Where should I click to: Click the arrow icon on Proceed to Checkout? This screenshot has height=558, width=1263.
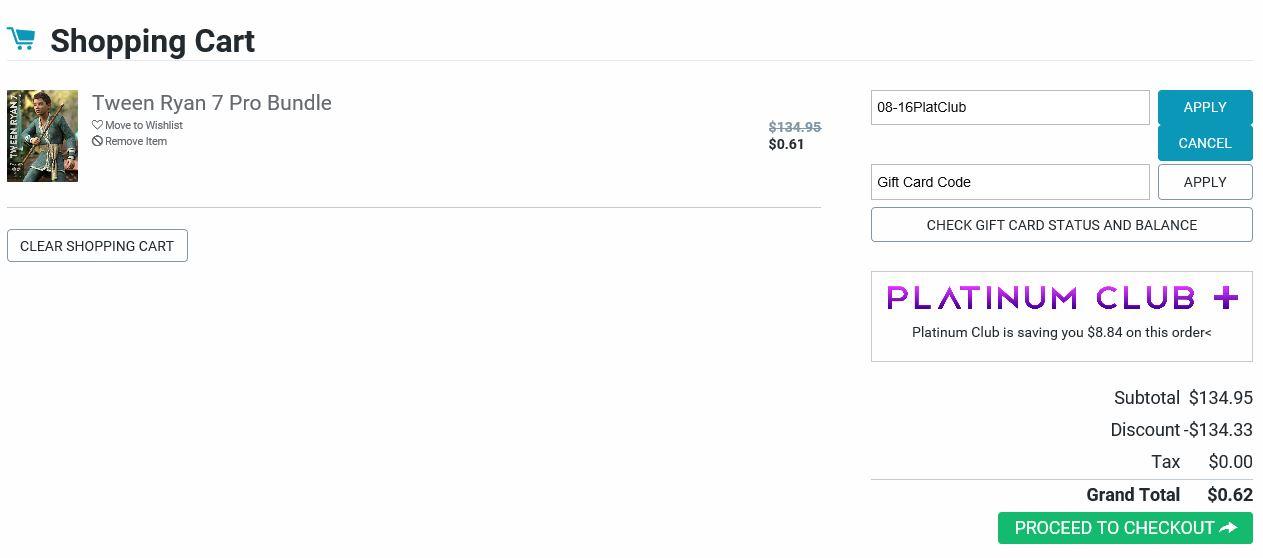click(1229, 527)
